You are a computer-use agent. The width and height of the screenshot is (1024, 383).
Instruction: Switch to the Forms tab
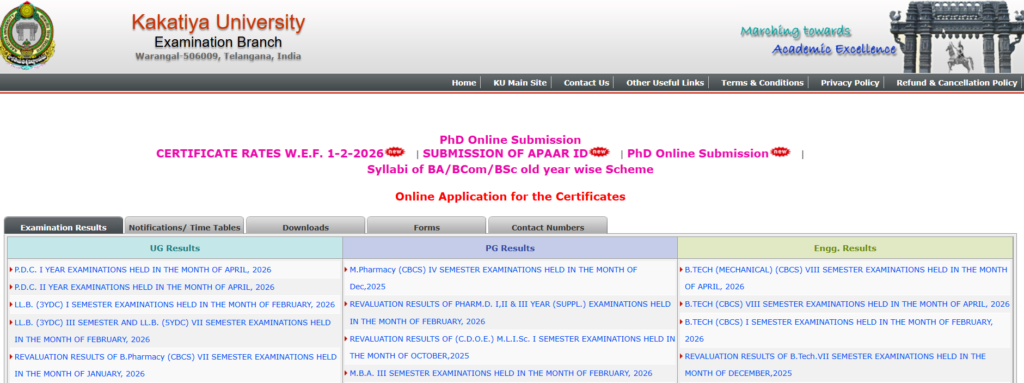426,226
